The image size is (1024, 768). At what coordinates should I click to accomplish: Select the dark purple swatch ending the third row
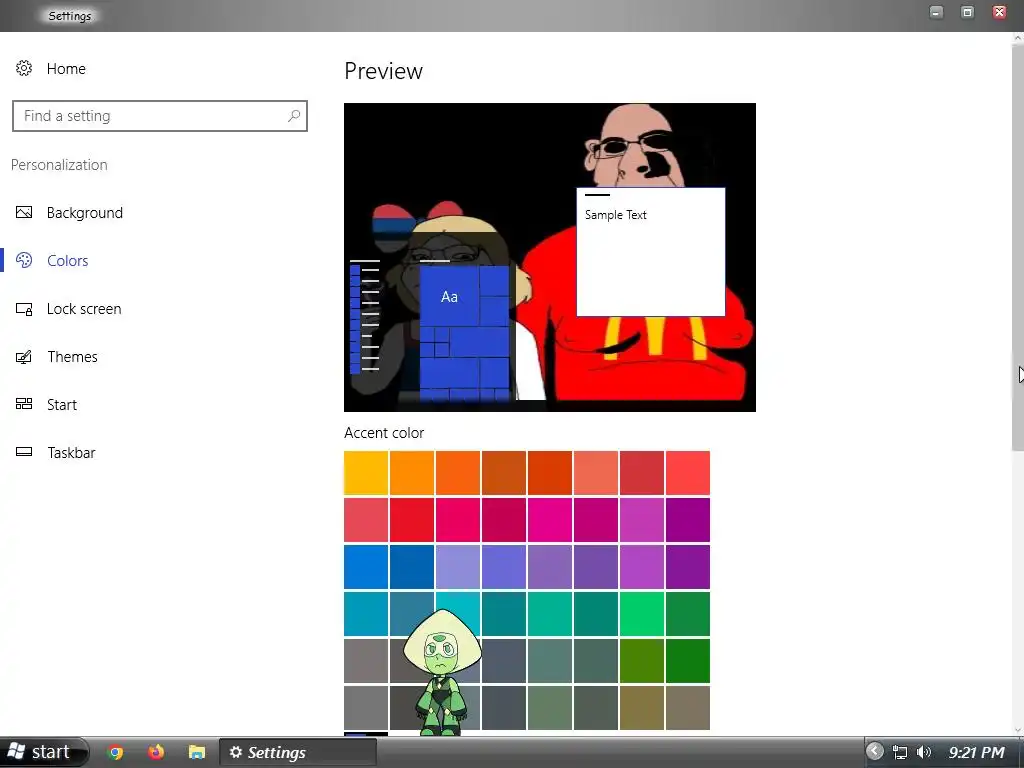coord(688,567)
